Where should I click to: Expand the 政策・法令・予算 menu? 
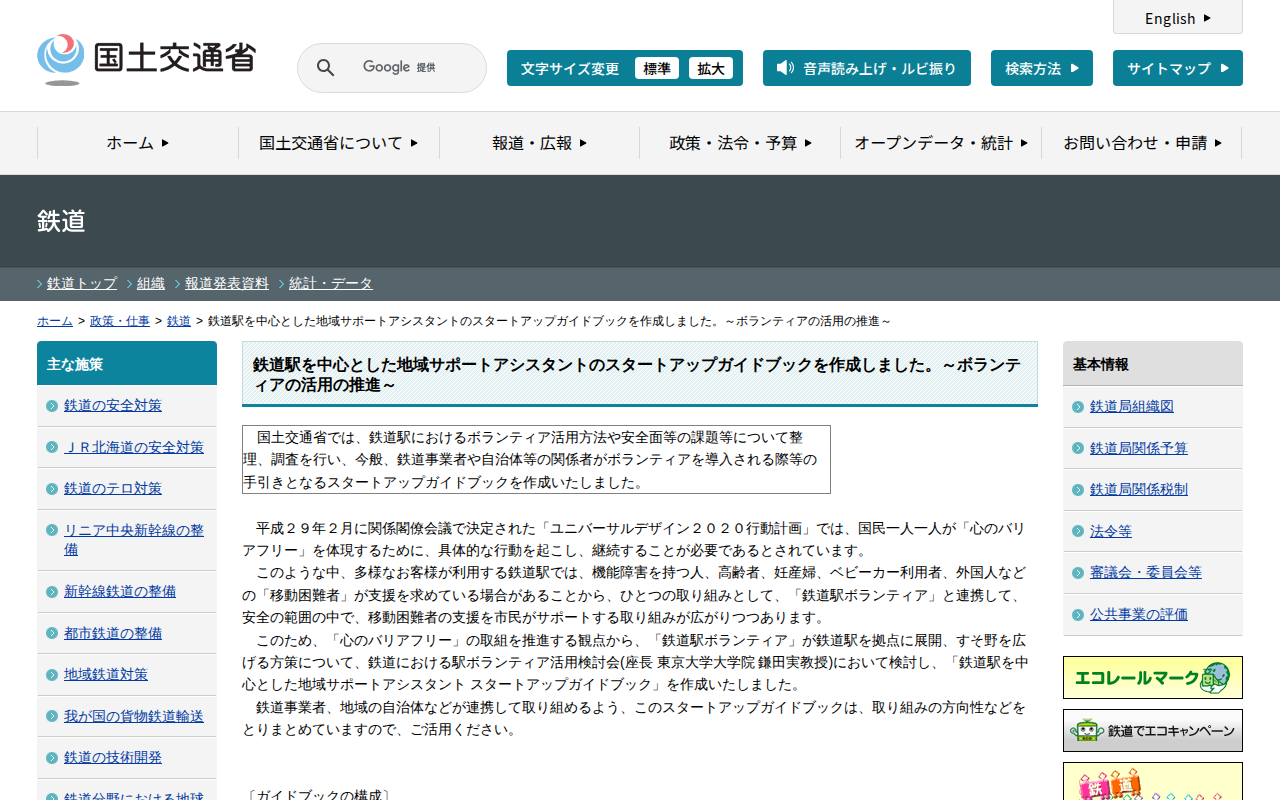(x=741, y=143)
